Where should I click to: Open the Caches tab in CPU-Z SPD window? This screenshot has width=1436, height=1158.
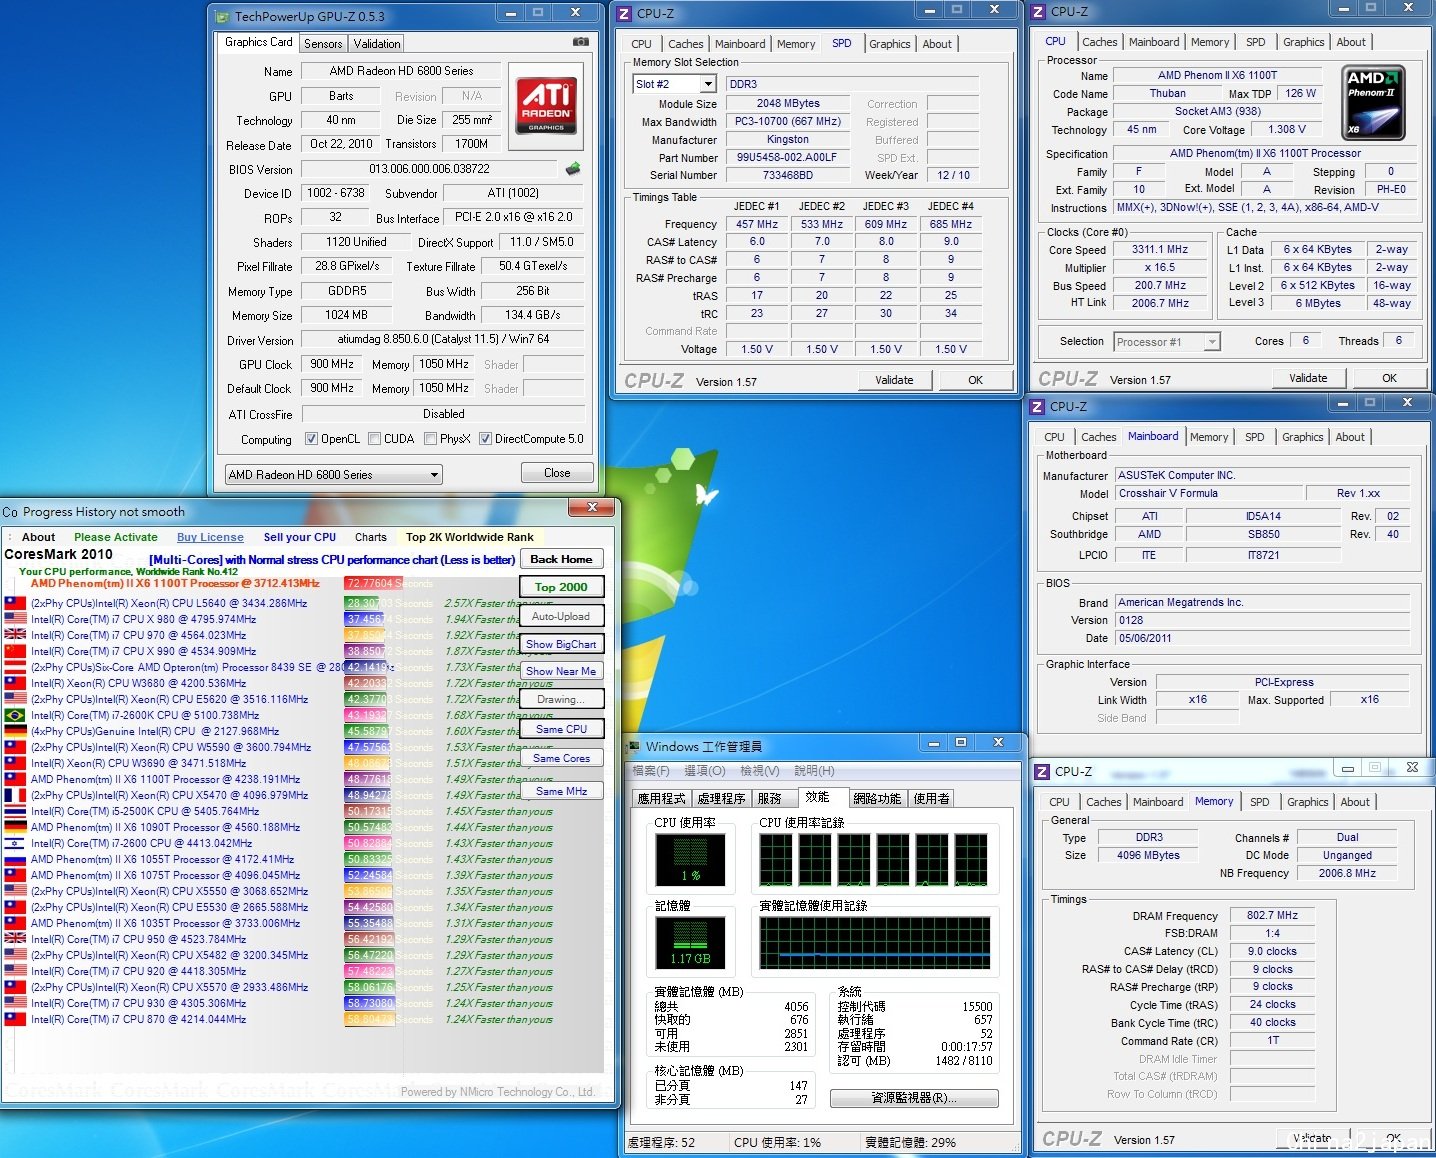click(685, 44)
